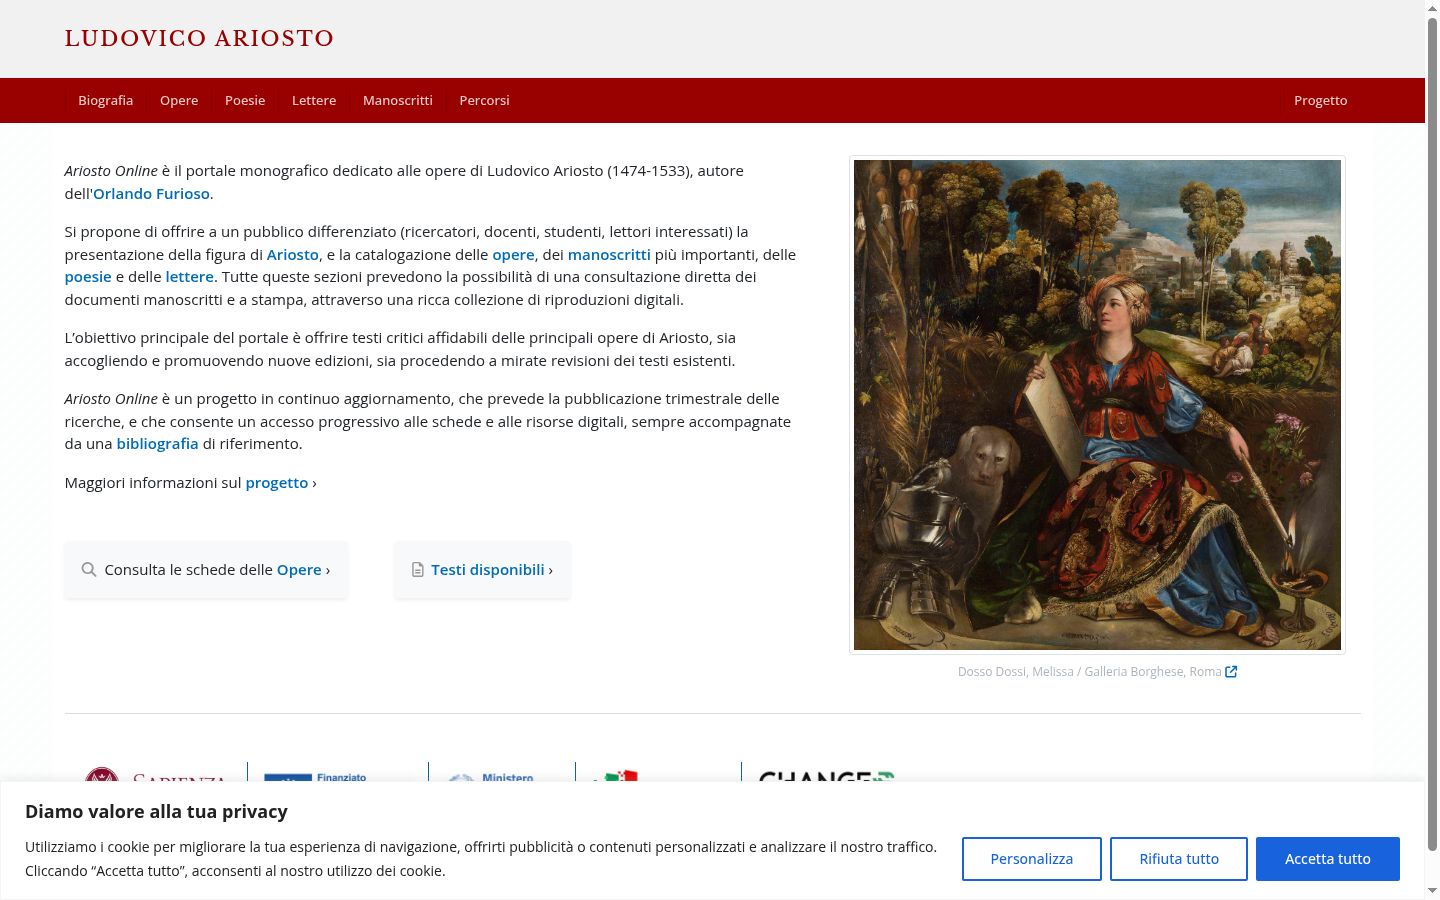Open the bibliografia link
Viewport: 1440px width, 900px height.
(157, 444)
